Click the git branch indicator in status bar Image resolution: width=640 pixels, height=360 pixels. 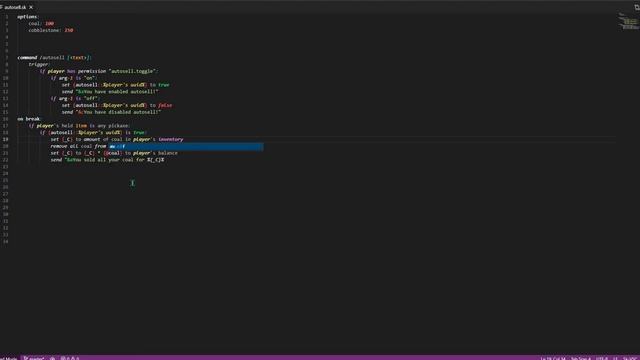click(33, 358)
